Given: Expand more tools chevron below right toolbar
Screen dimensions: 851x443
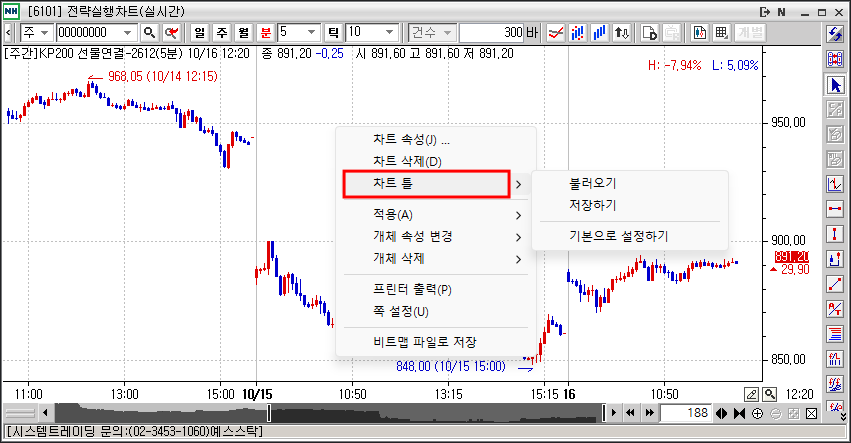Looking at the screenshot, I should [842, 417].
